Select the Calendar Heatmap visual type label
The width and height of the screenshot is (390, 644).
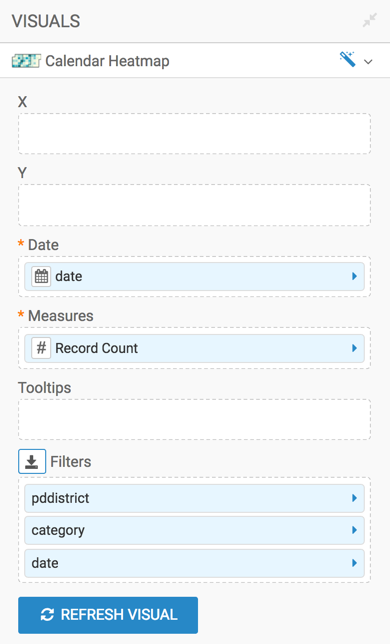click(x=107, y=61)
